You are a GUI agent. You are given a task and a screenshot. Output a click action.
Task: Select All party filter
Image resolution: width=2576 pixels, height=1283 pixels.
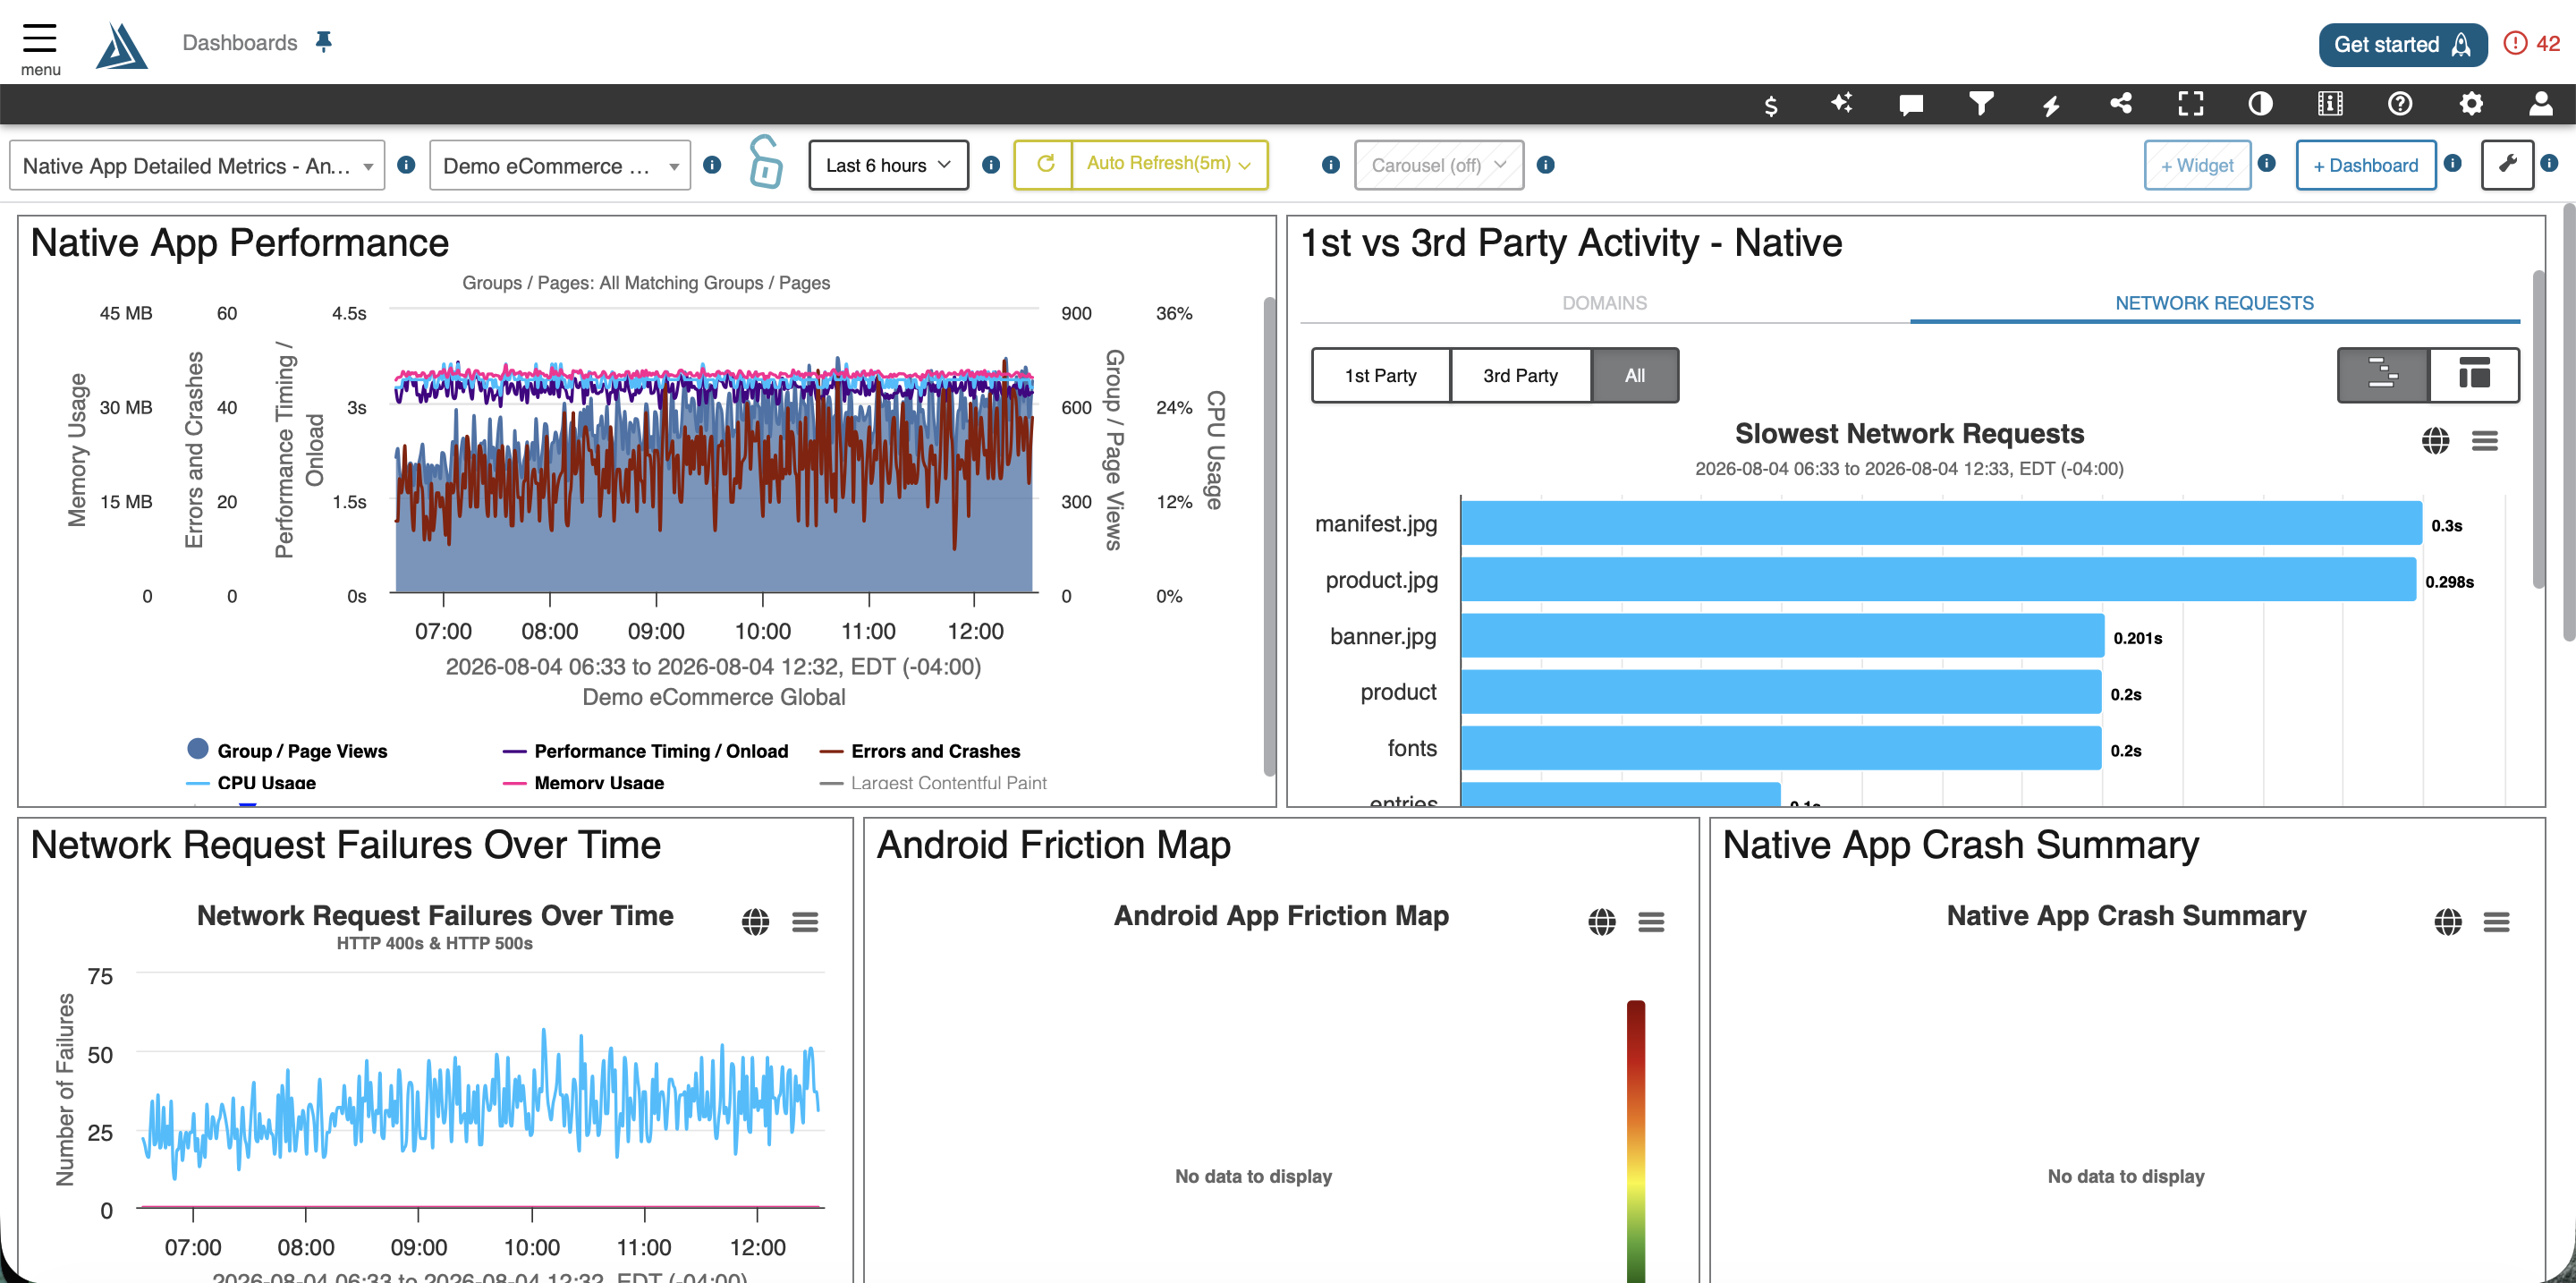point(1635,375)
